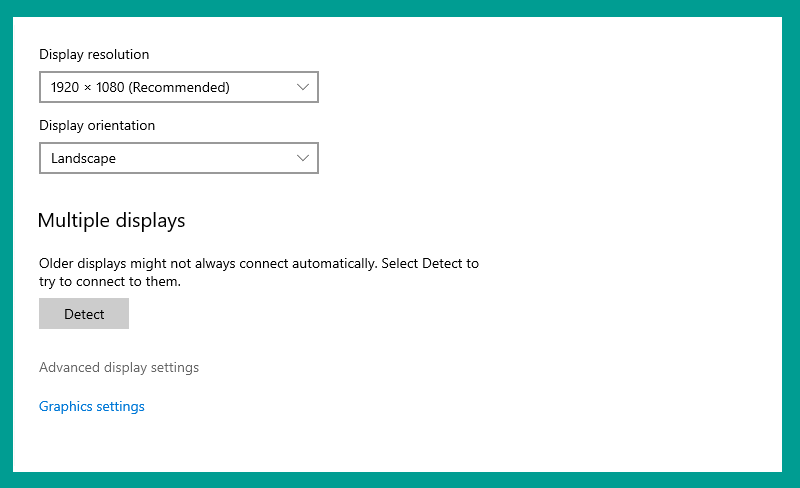
Task: Open Advanced display settings
Action: [x=119, y=368]
